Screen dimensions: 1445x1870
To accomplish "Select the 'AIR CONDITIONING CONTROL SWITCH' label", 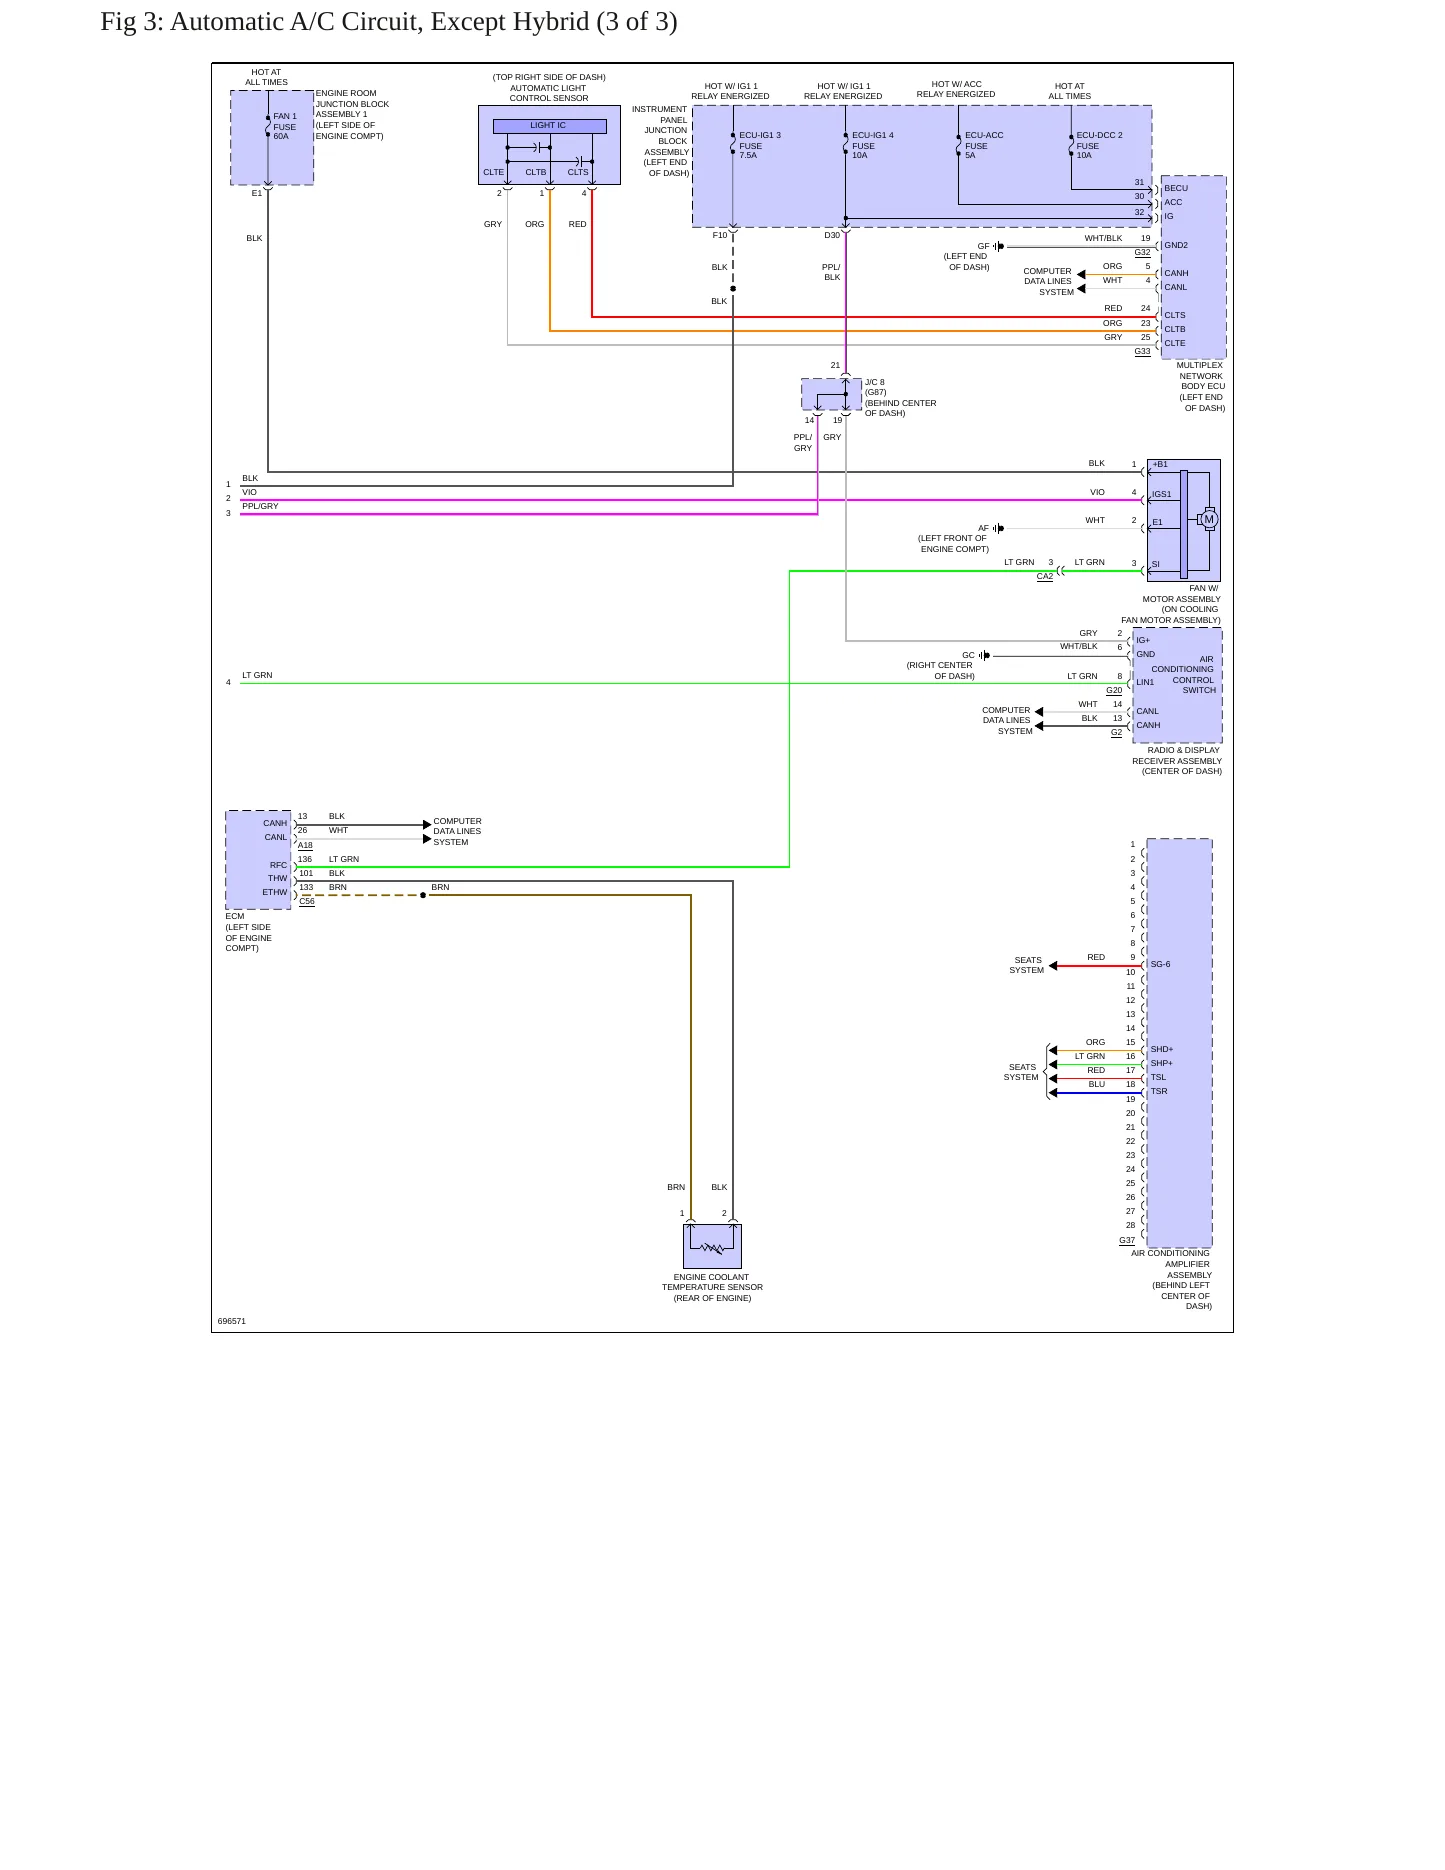I will (1184, 675).
